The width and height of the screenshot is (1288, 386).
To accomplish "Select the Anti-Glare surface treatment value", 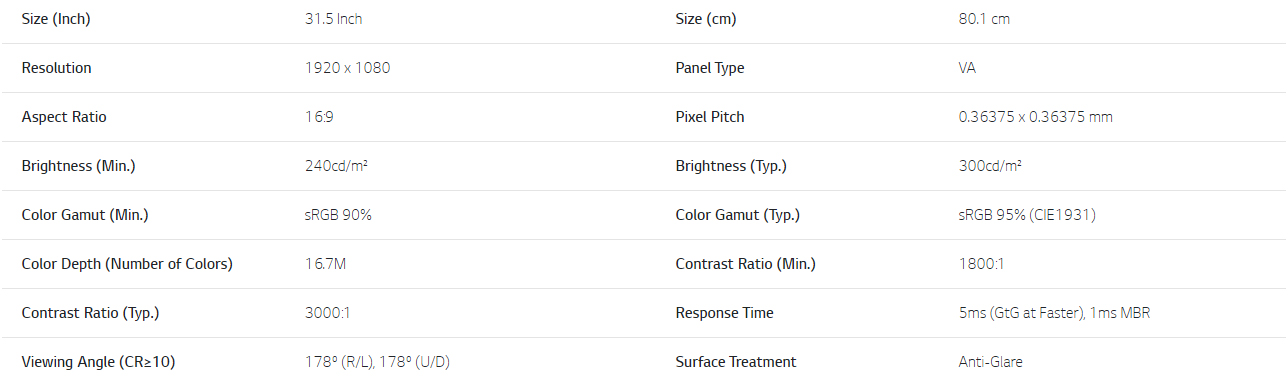I will pos(990,362).
